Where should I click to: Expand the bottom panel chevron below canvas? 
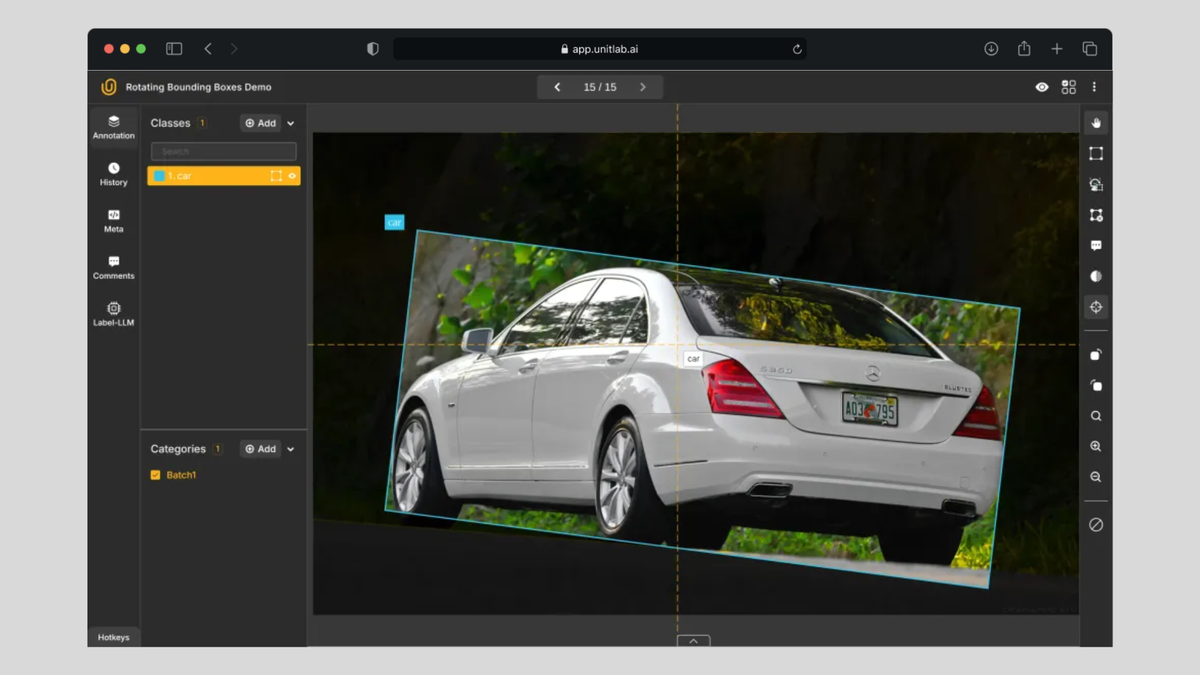(693, 641)
